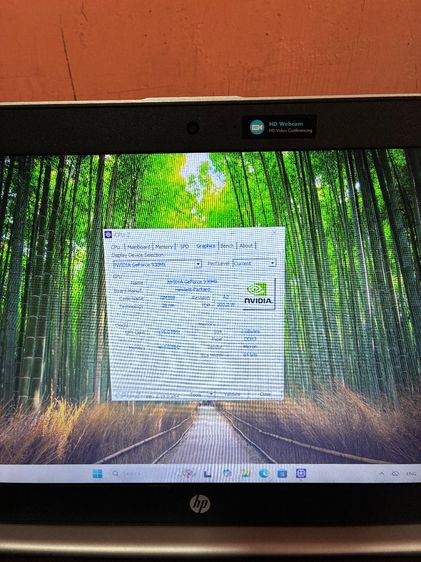Click the ENG language indicator

coord(411,474)
